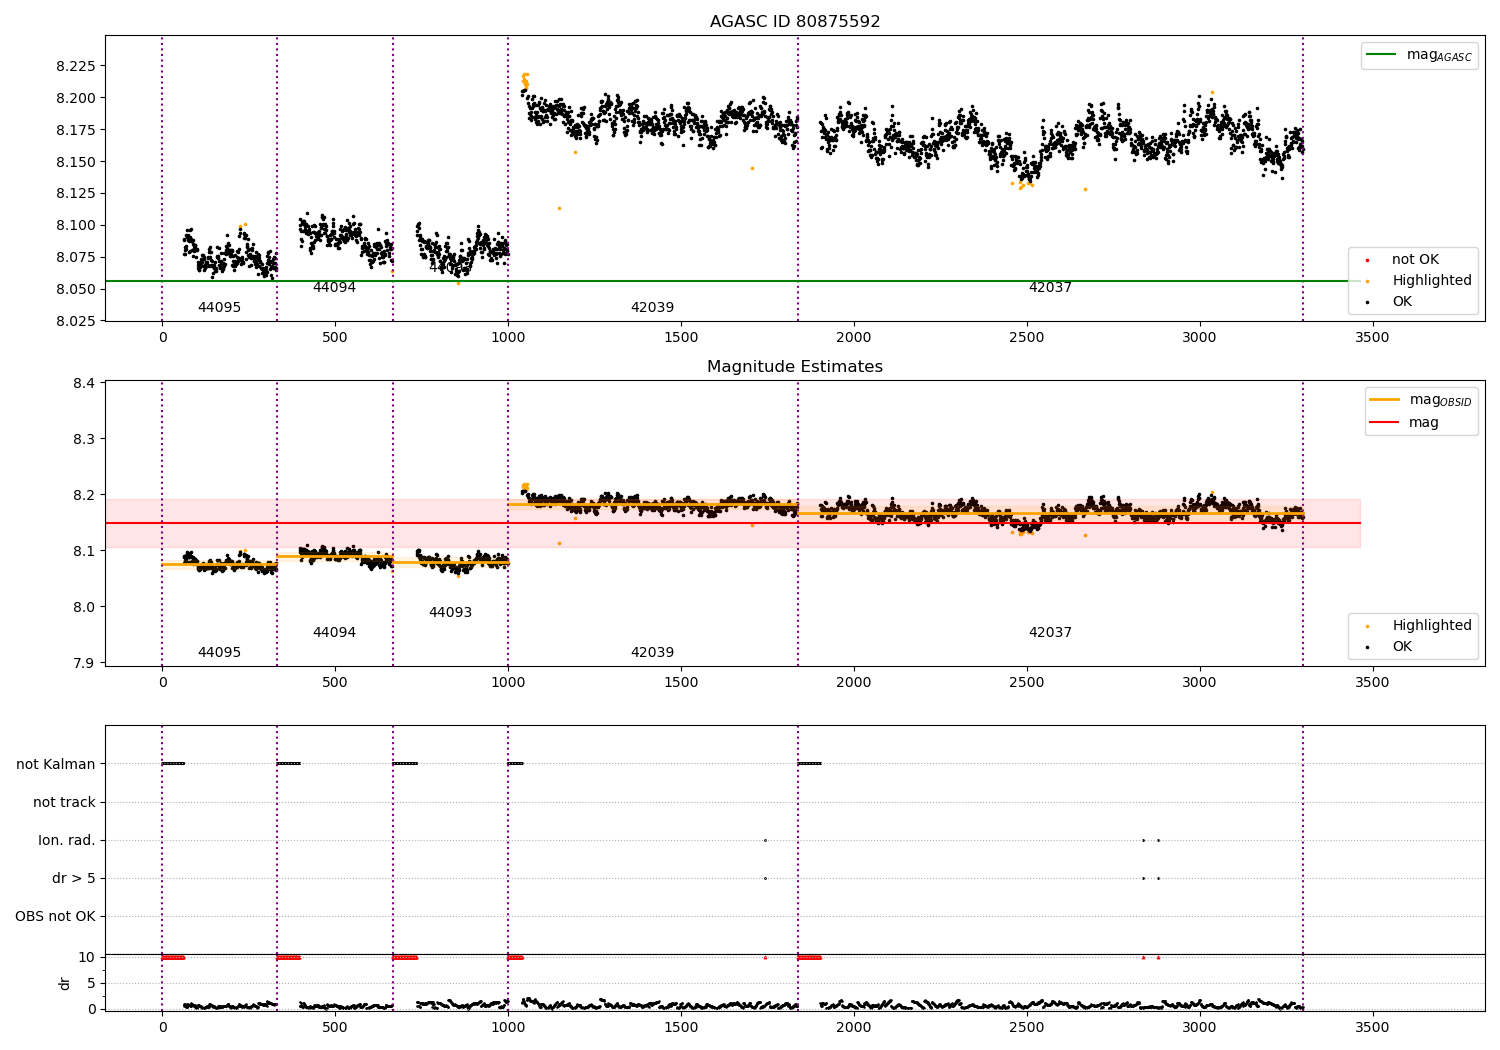Click the 44093 obsid label

pyautogui.click(x=450, y=613)
